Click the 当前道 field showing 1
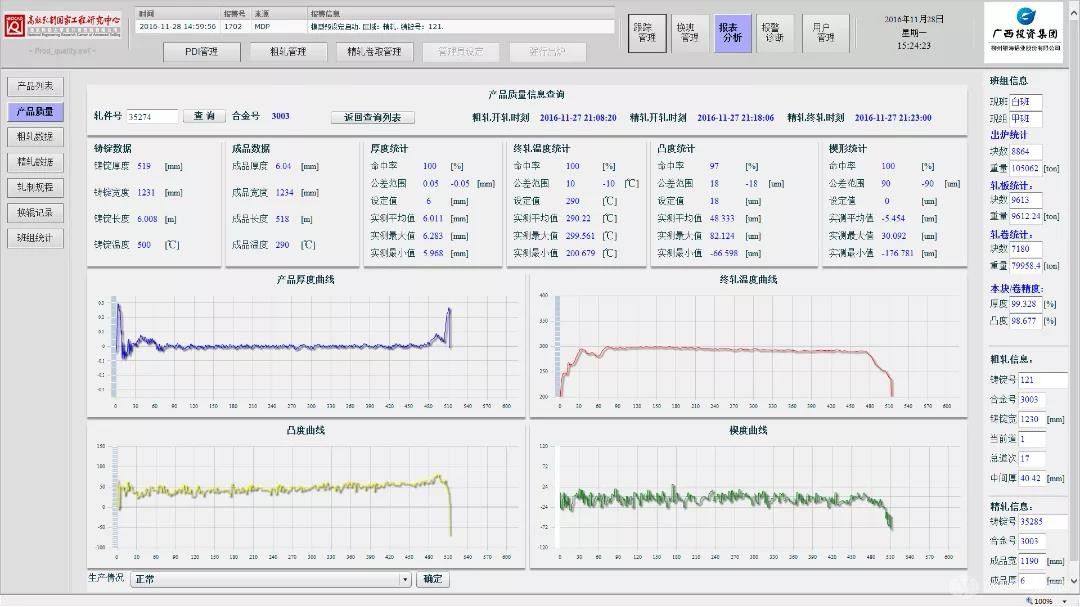 coord(1032,439)
